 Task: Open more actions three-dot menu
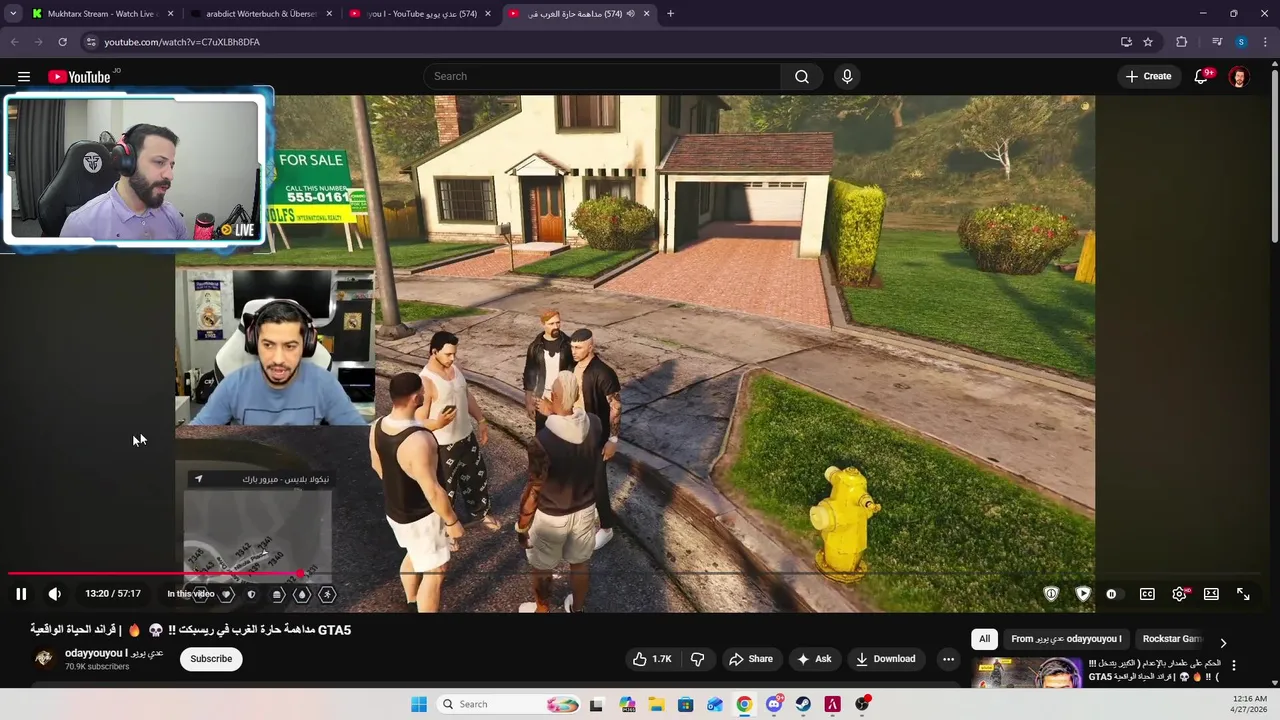point(948,659)
